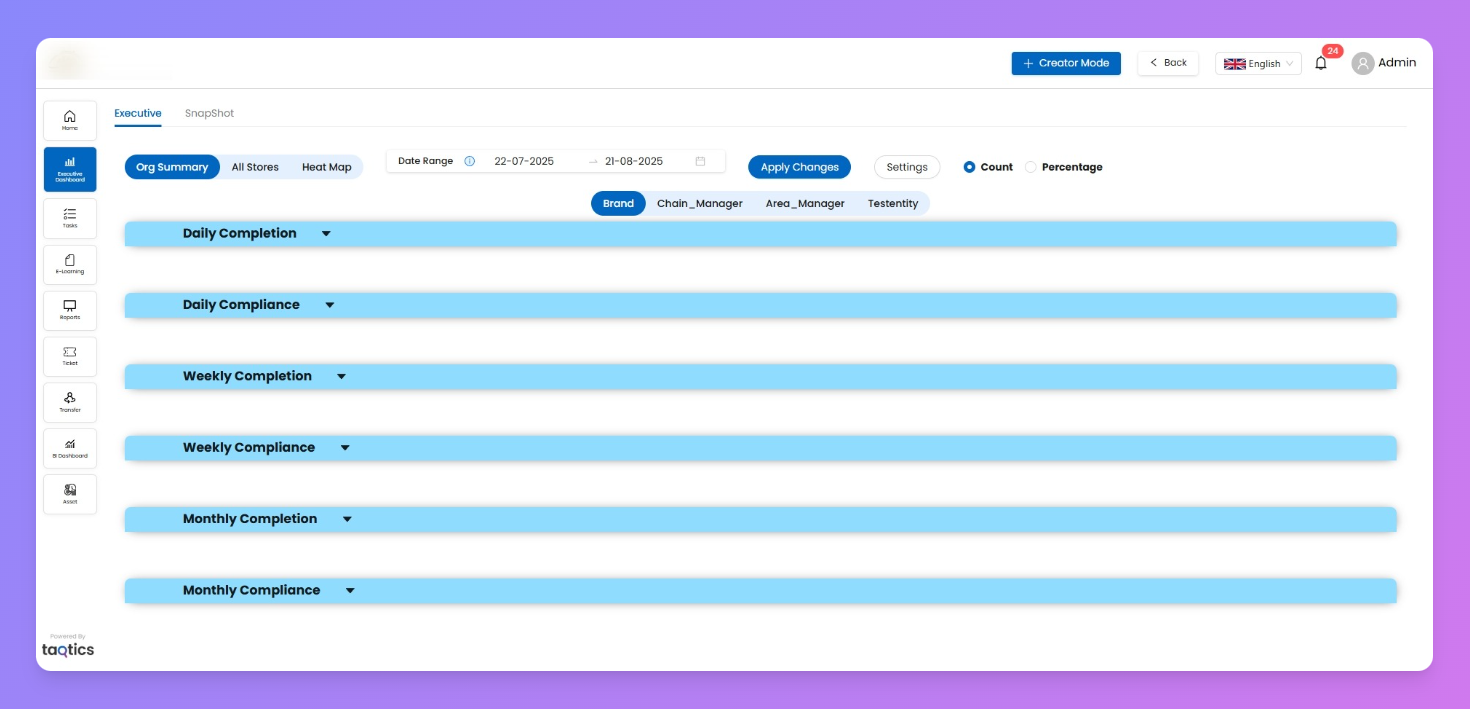The height and width of the screenshot is (709, 1470).
Task: Open the Asset sidebar icon
Action: [x=70, y=494]
